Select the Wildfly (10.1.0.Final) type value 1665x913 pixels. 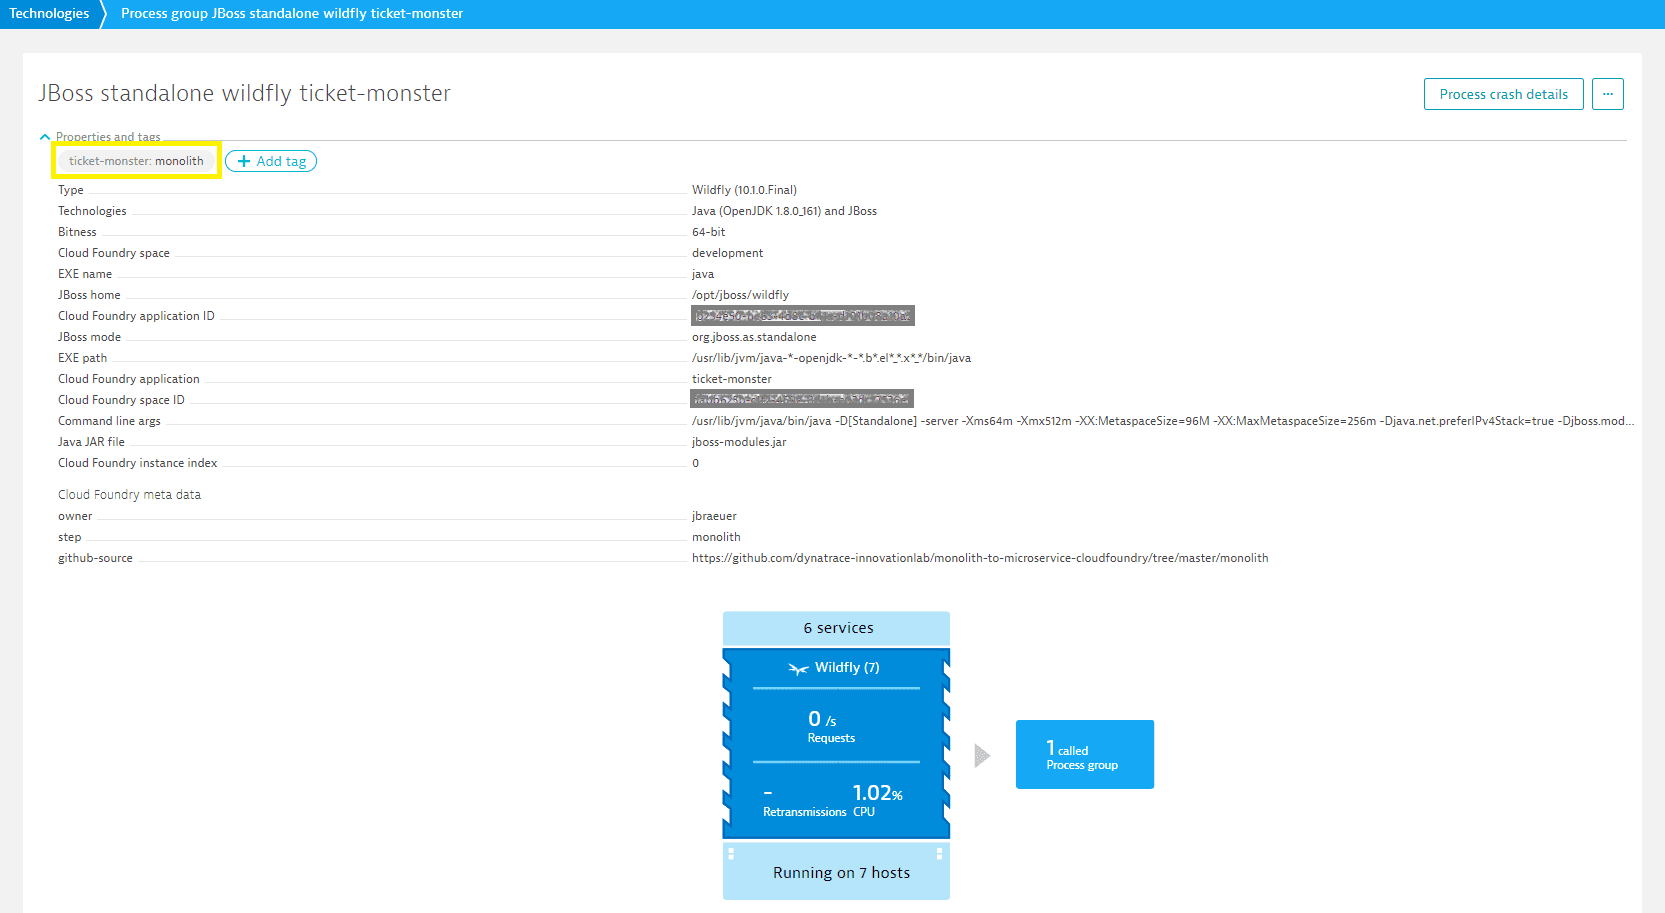point(744,190)
